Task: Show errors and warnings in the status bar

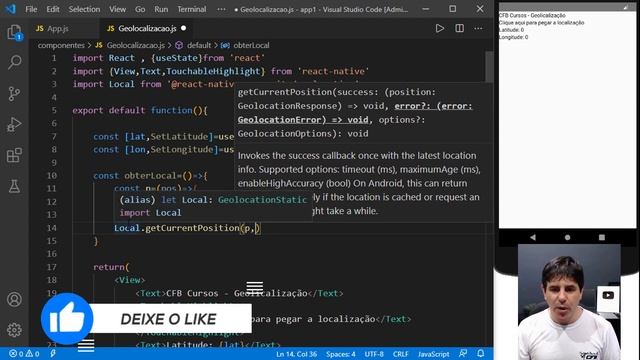Action: (x=24, y=354)
